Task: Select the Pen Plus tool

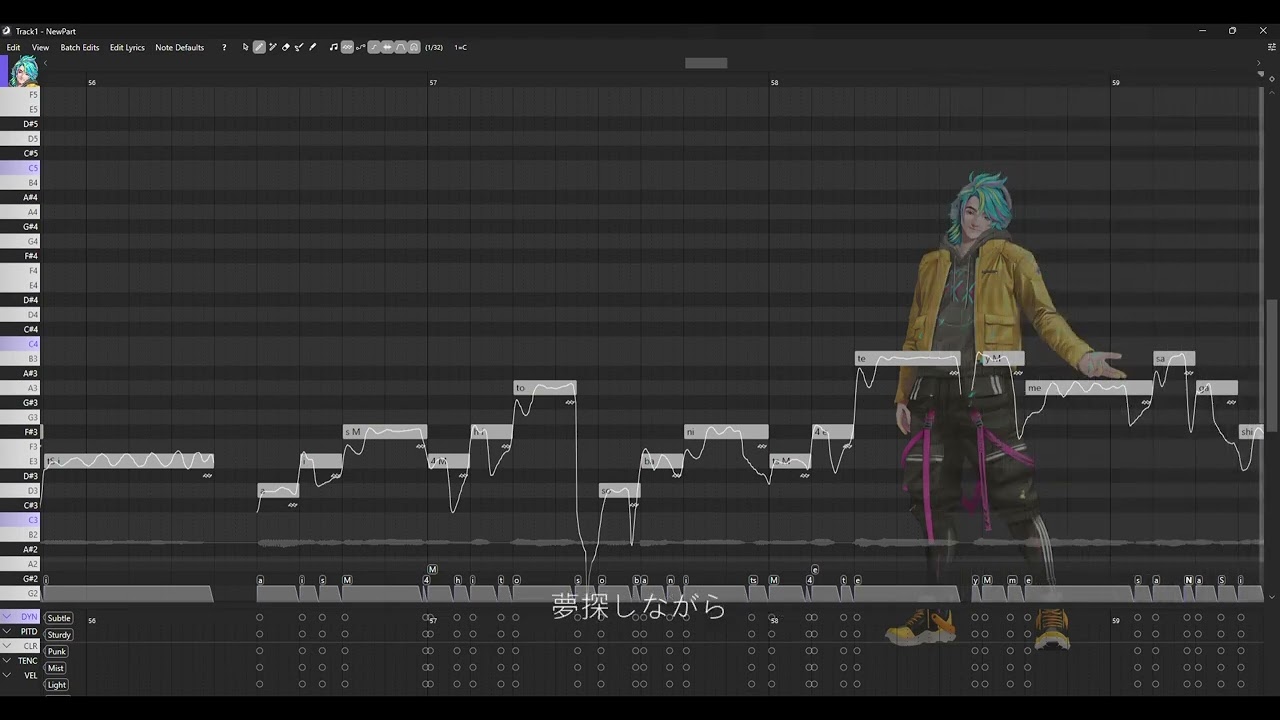Action: [272, 47]
